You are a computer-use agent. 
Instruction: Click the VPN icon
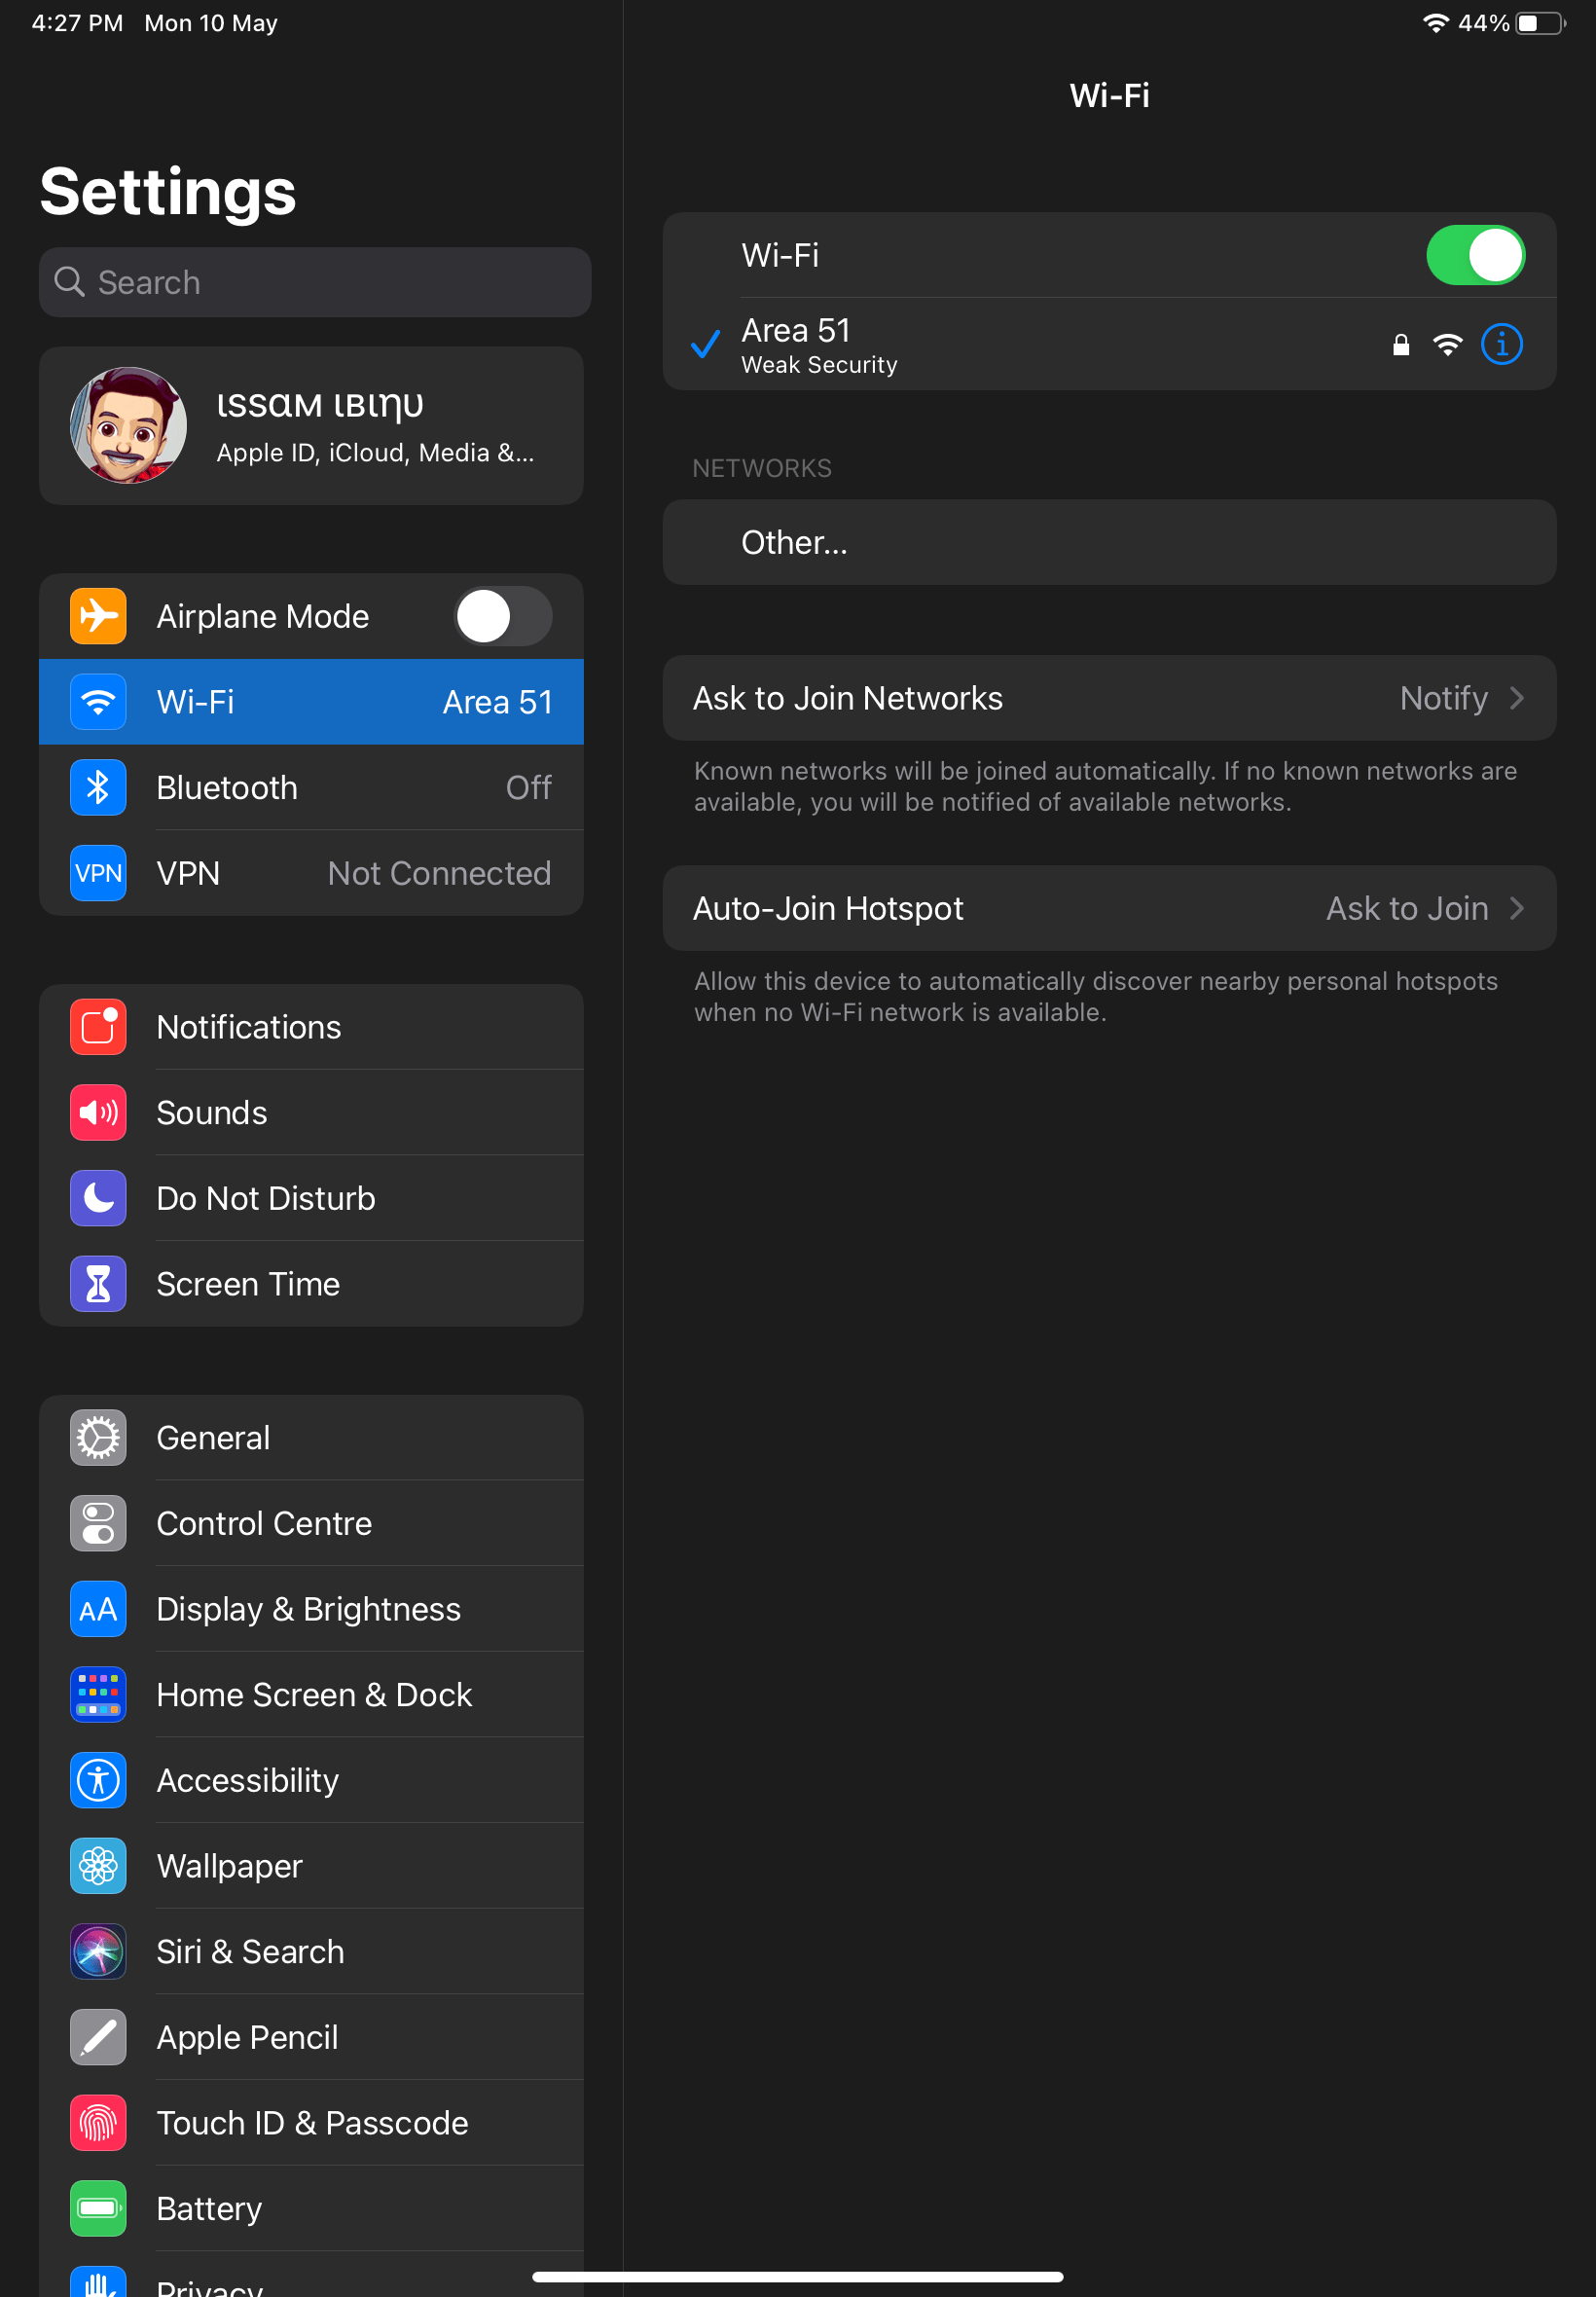coord(97,873)
